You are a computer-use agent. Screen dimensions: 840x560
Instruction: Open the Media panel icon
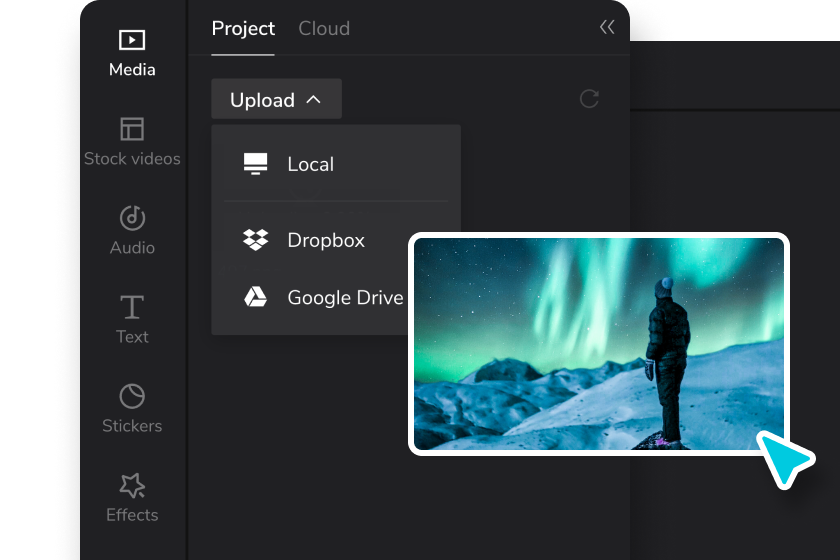tap(132, 40)
